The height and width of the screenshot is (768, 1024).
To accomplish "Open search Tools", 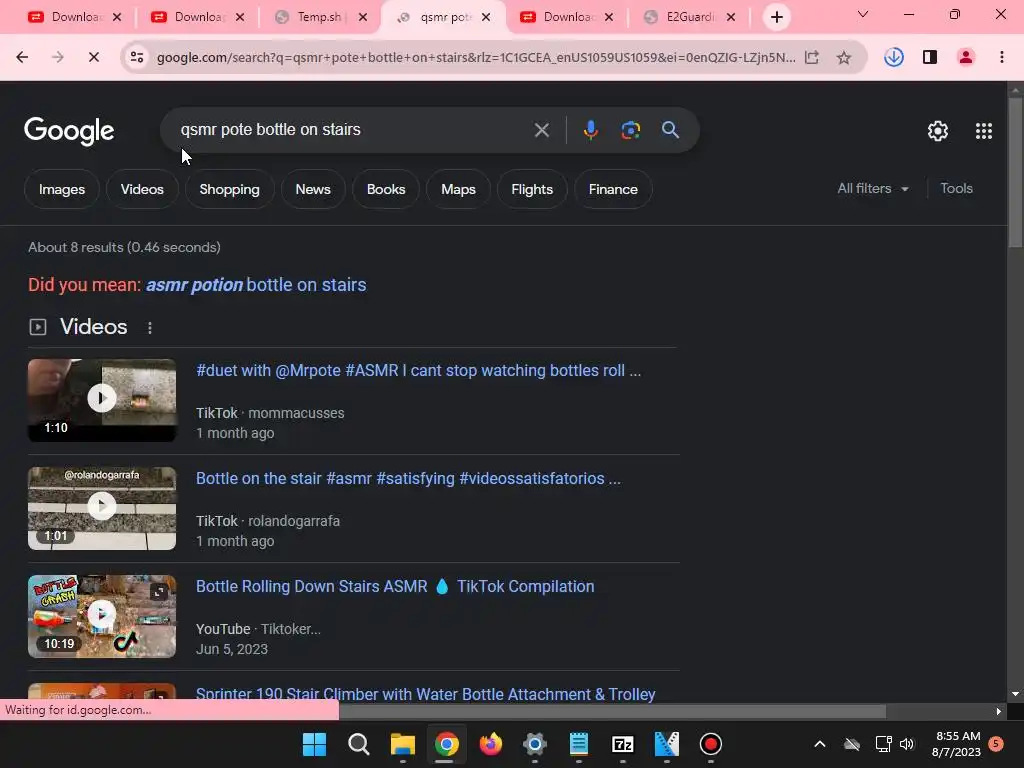I will (956, 189).
